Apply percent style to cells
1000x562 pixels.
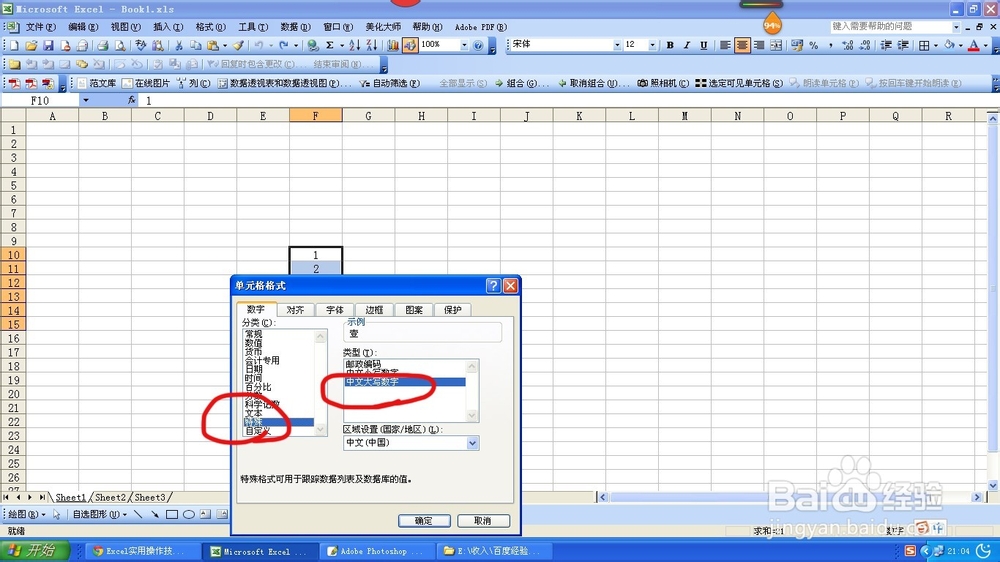(814, 45)
